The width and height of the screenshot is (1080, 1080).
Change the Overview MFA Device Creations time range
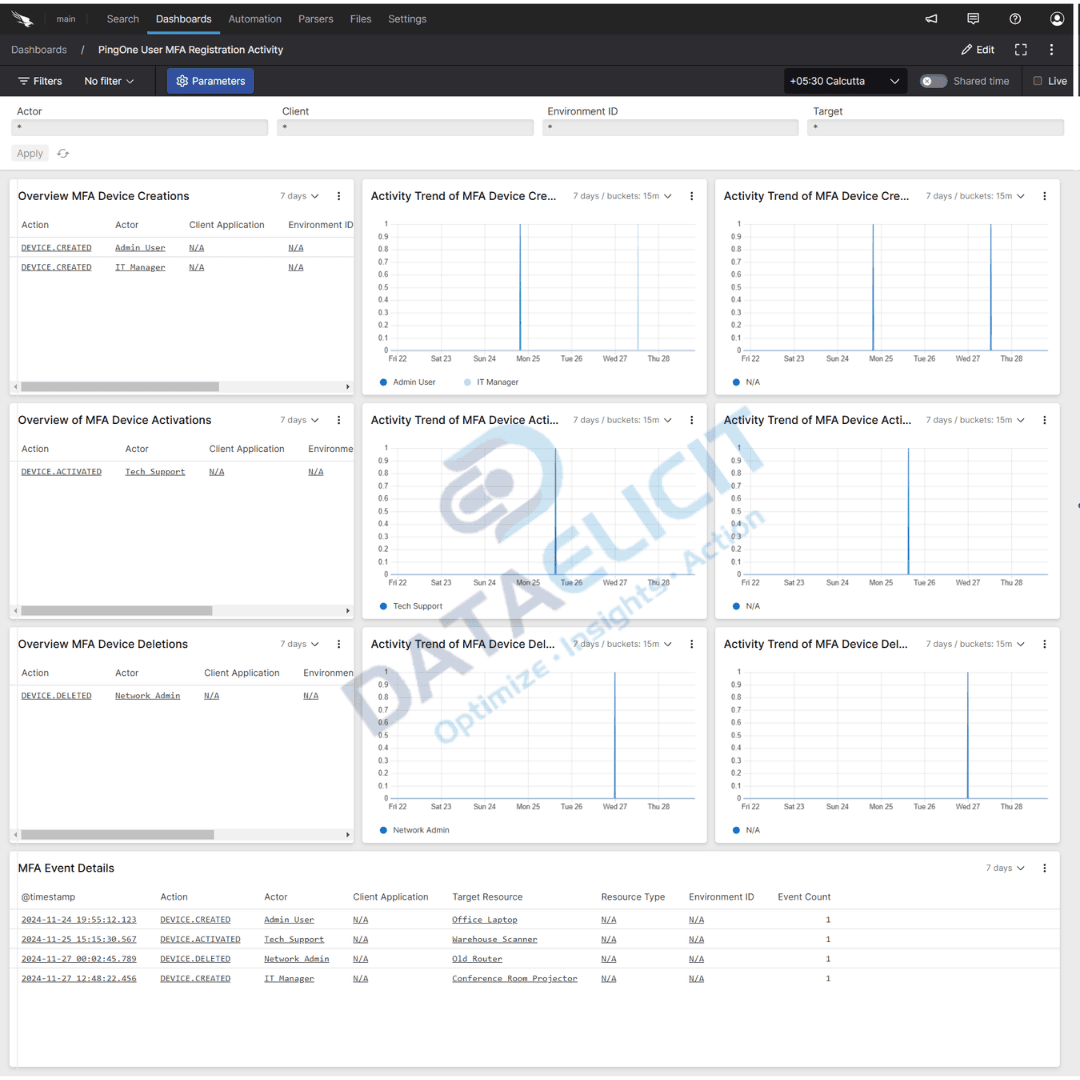coord(298,196)
